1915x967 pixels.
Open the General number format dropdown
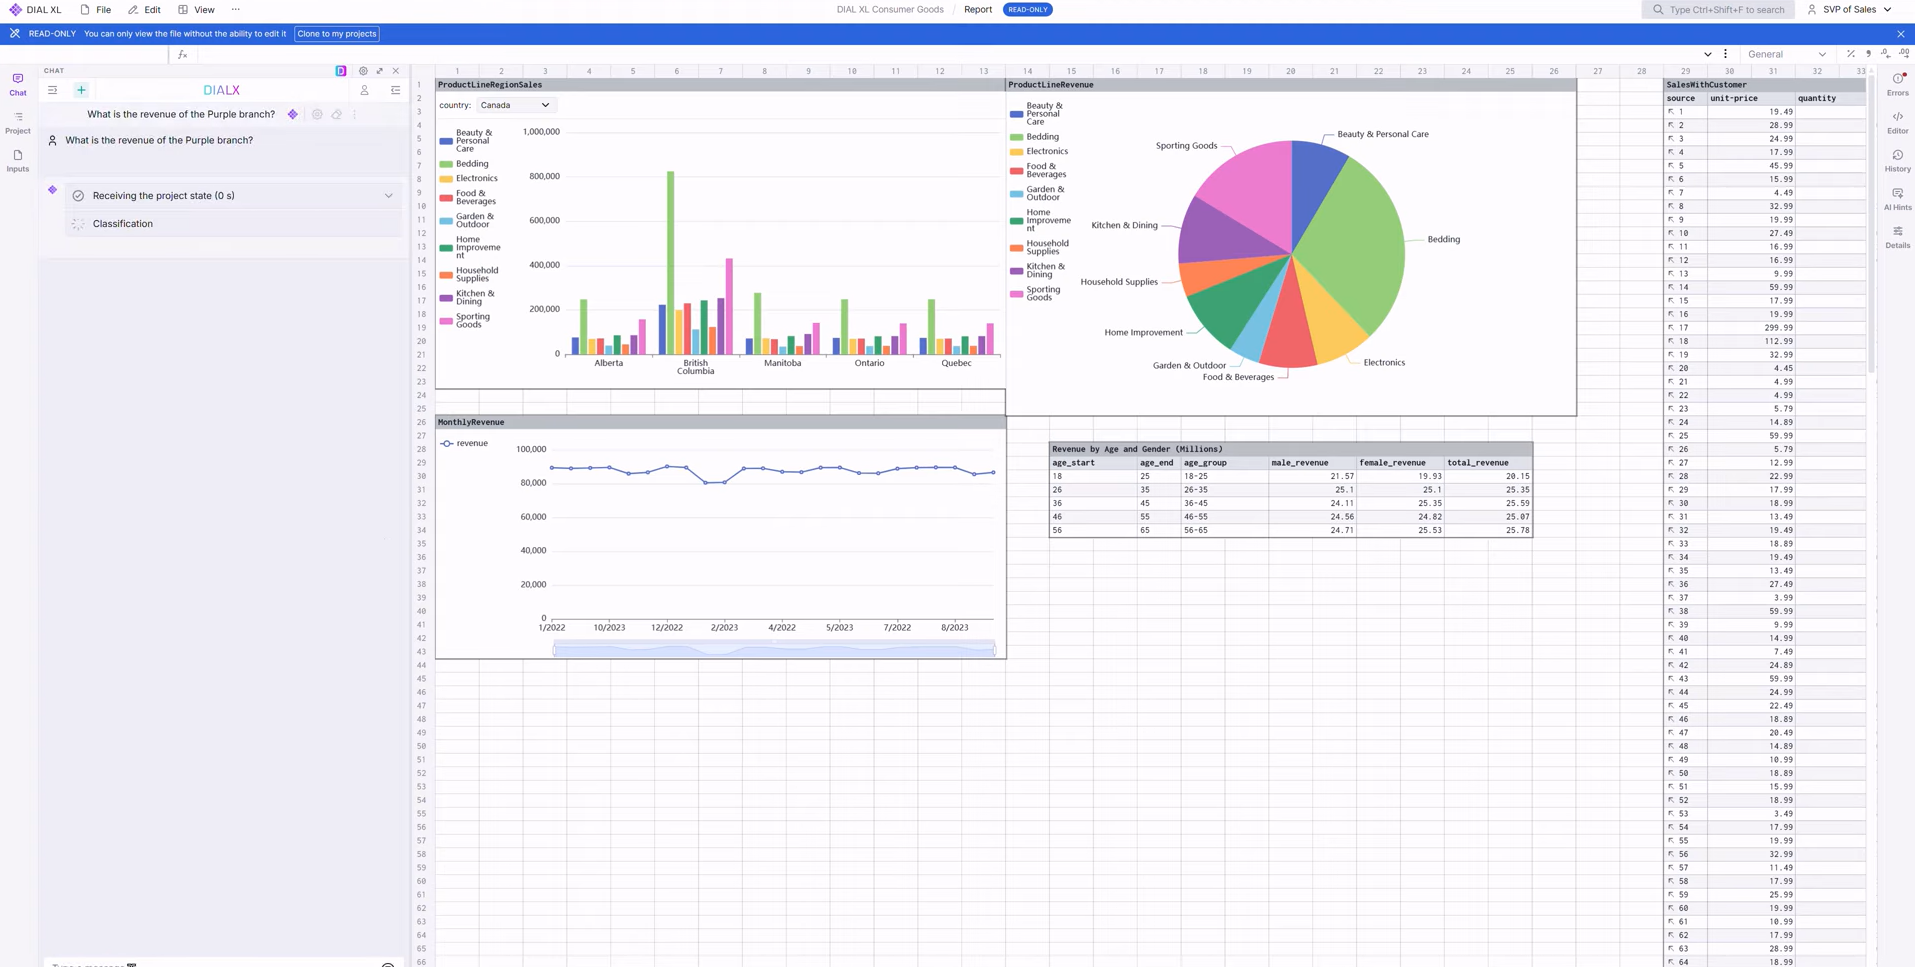click(x=1786, y=54)
